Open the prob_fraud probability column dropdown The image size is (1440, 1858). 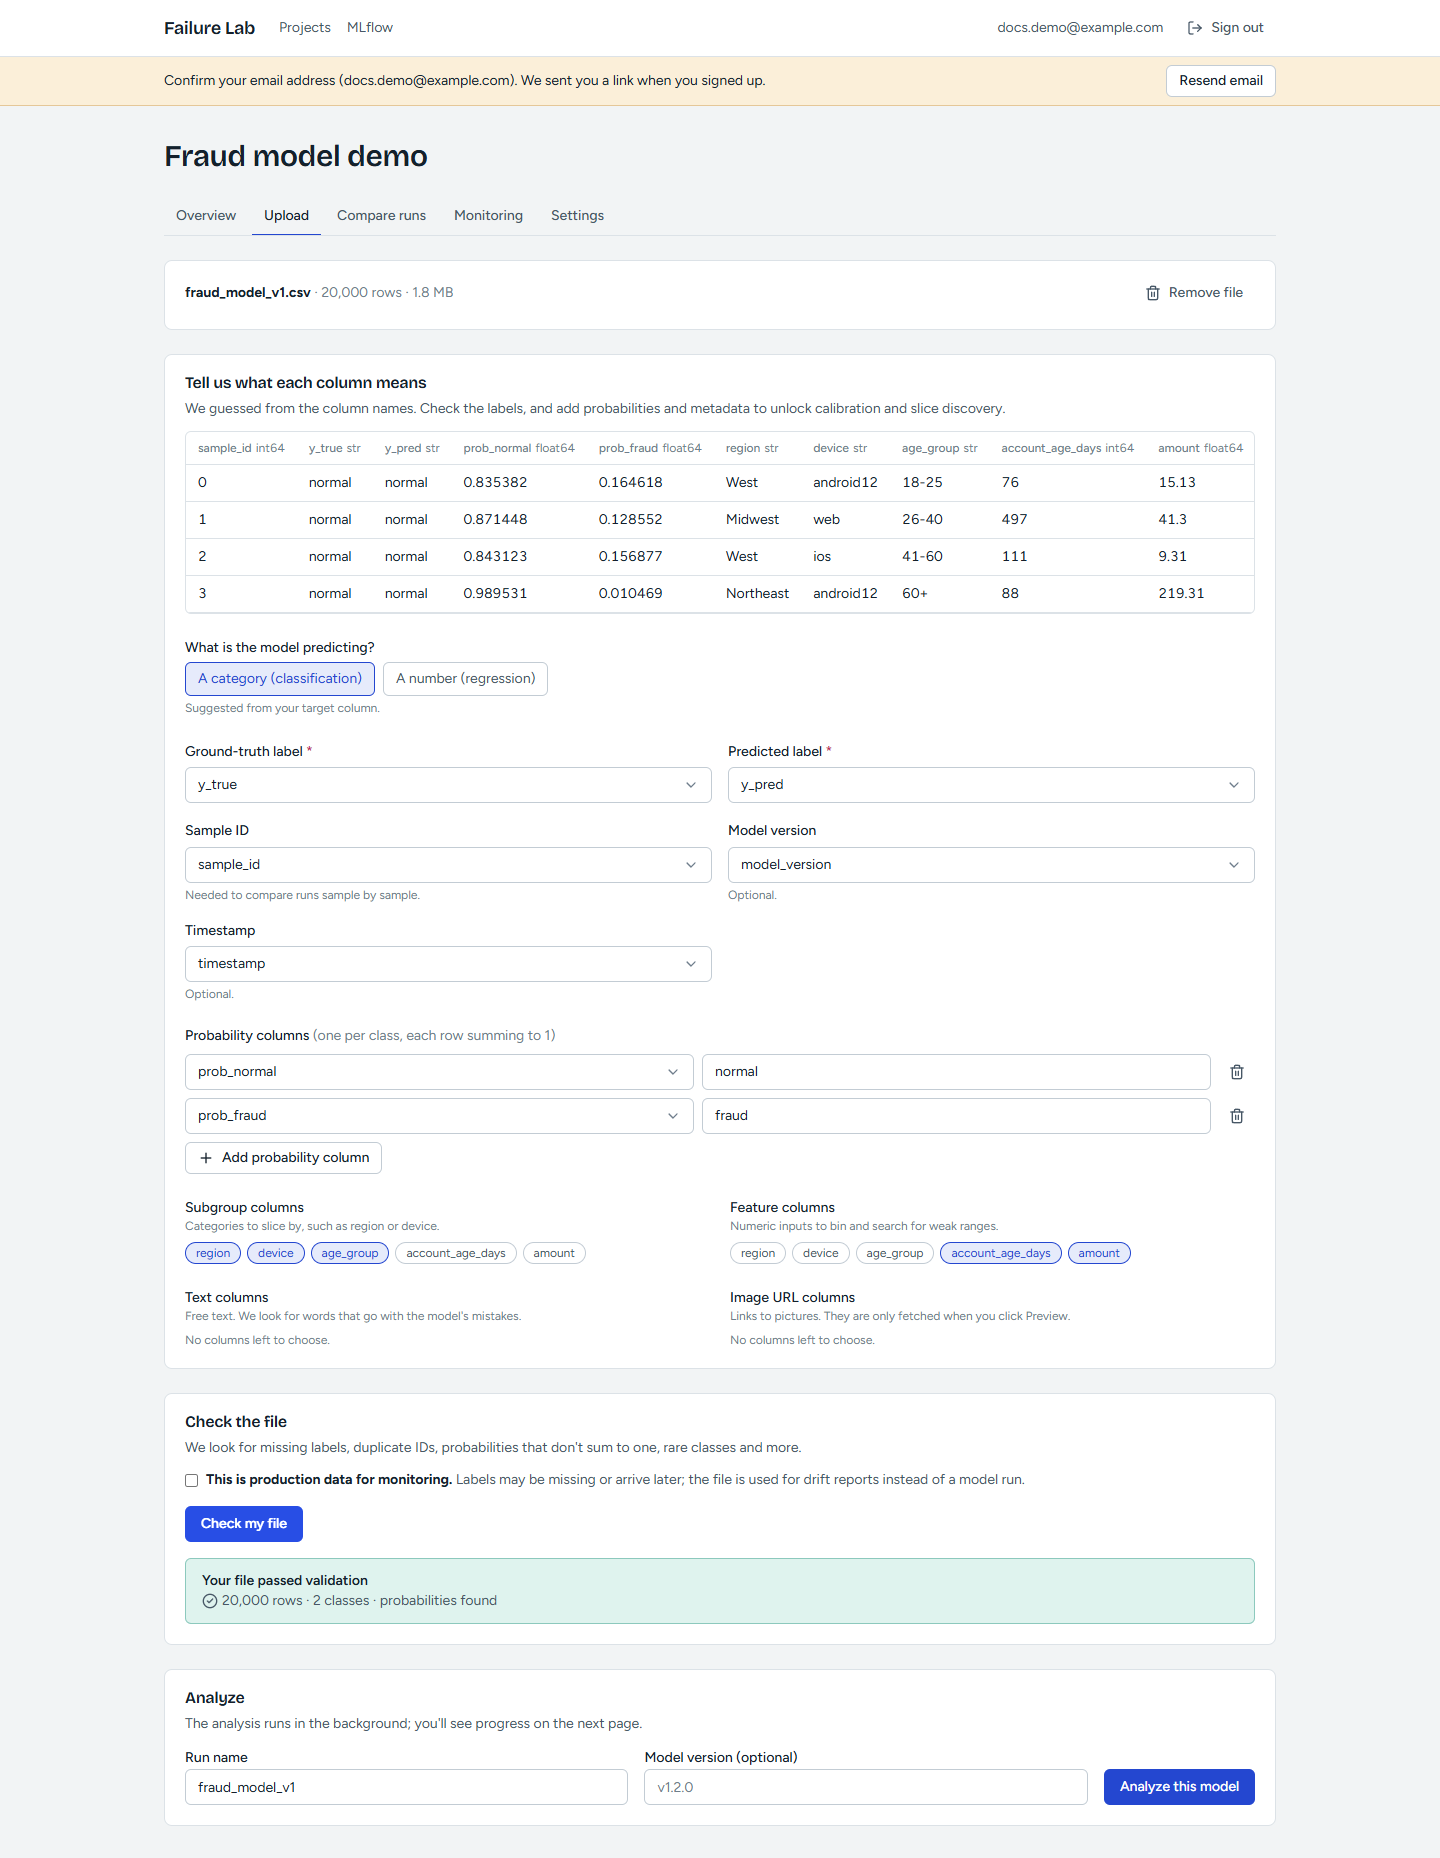[x=439, y=1116]
